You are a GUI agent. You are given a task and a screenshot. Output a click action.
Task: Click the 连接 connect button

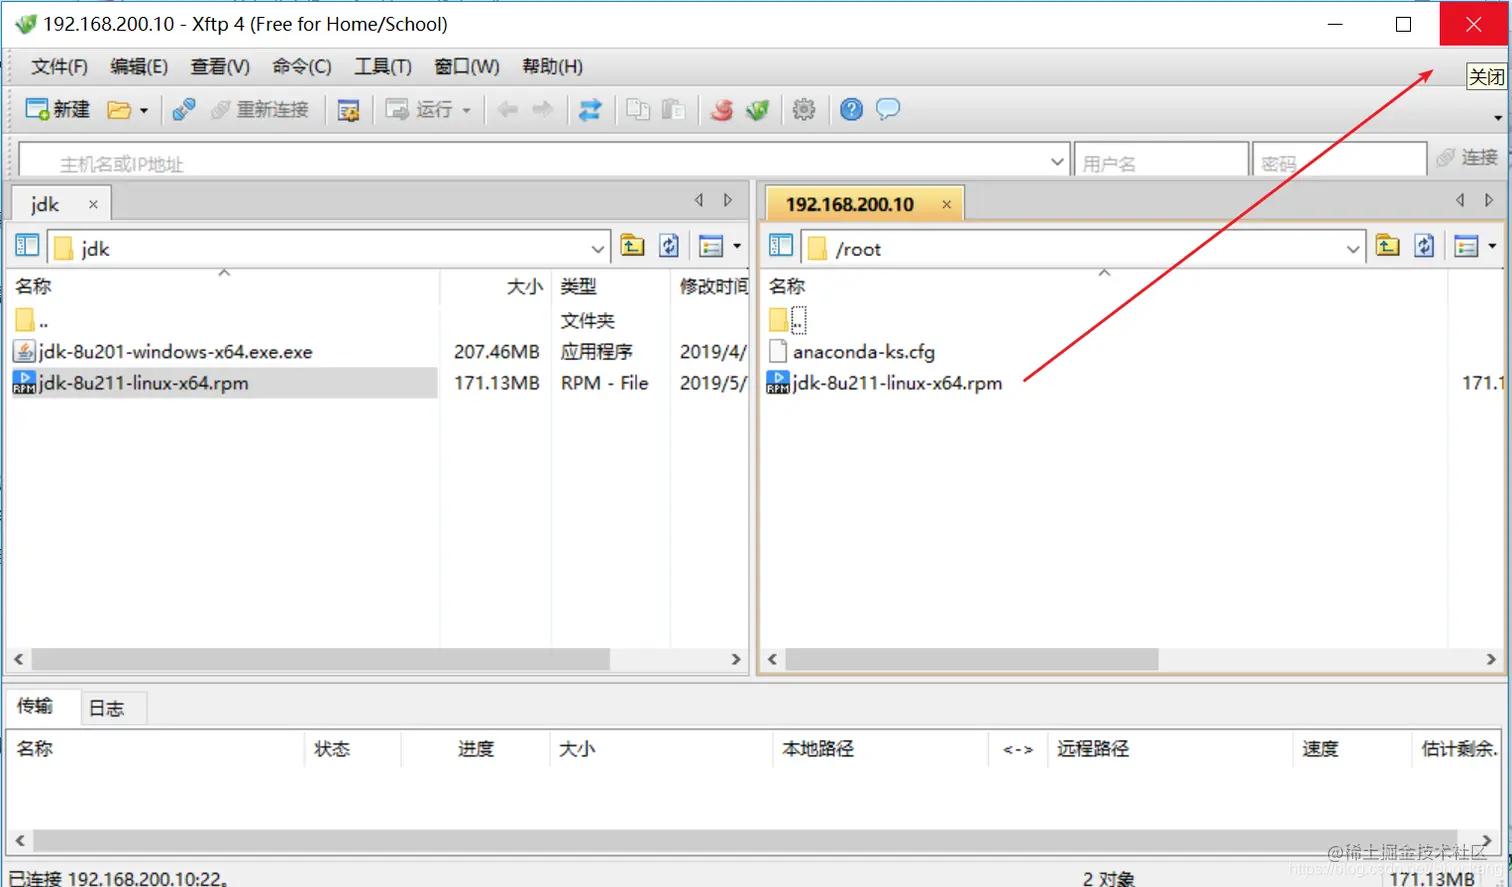pos(1467,158)
